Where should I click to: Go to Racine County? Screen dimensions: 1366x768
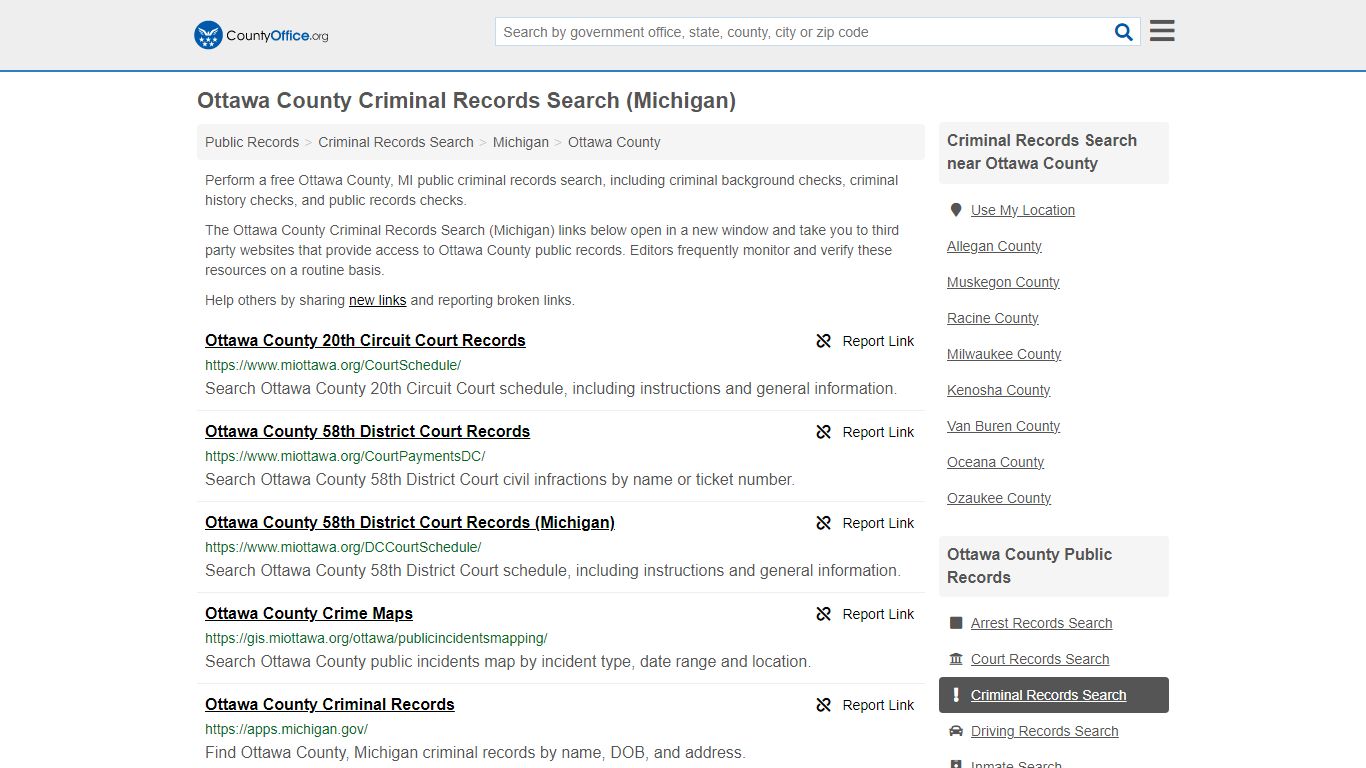pos(993,318)
